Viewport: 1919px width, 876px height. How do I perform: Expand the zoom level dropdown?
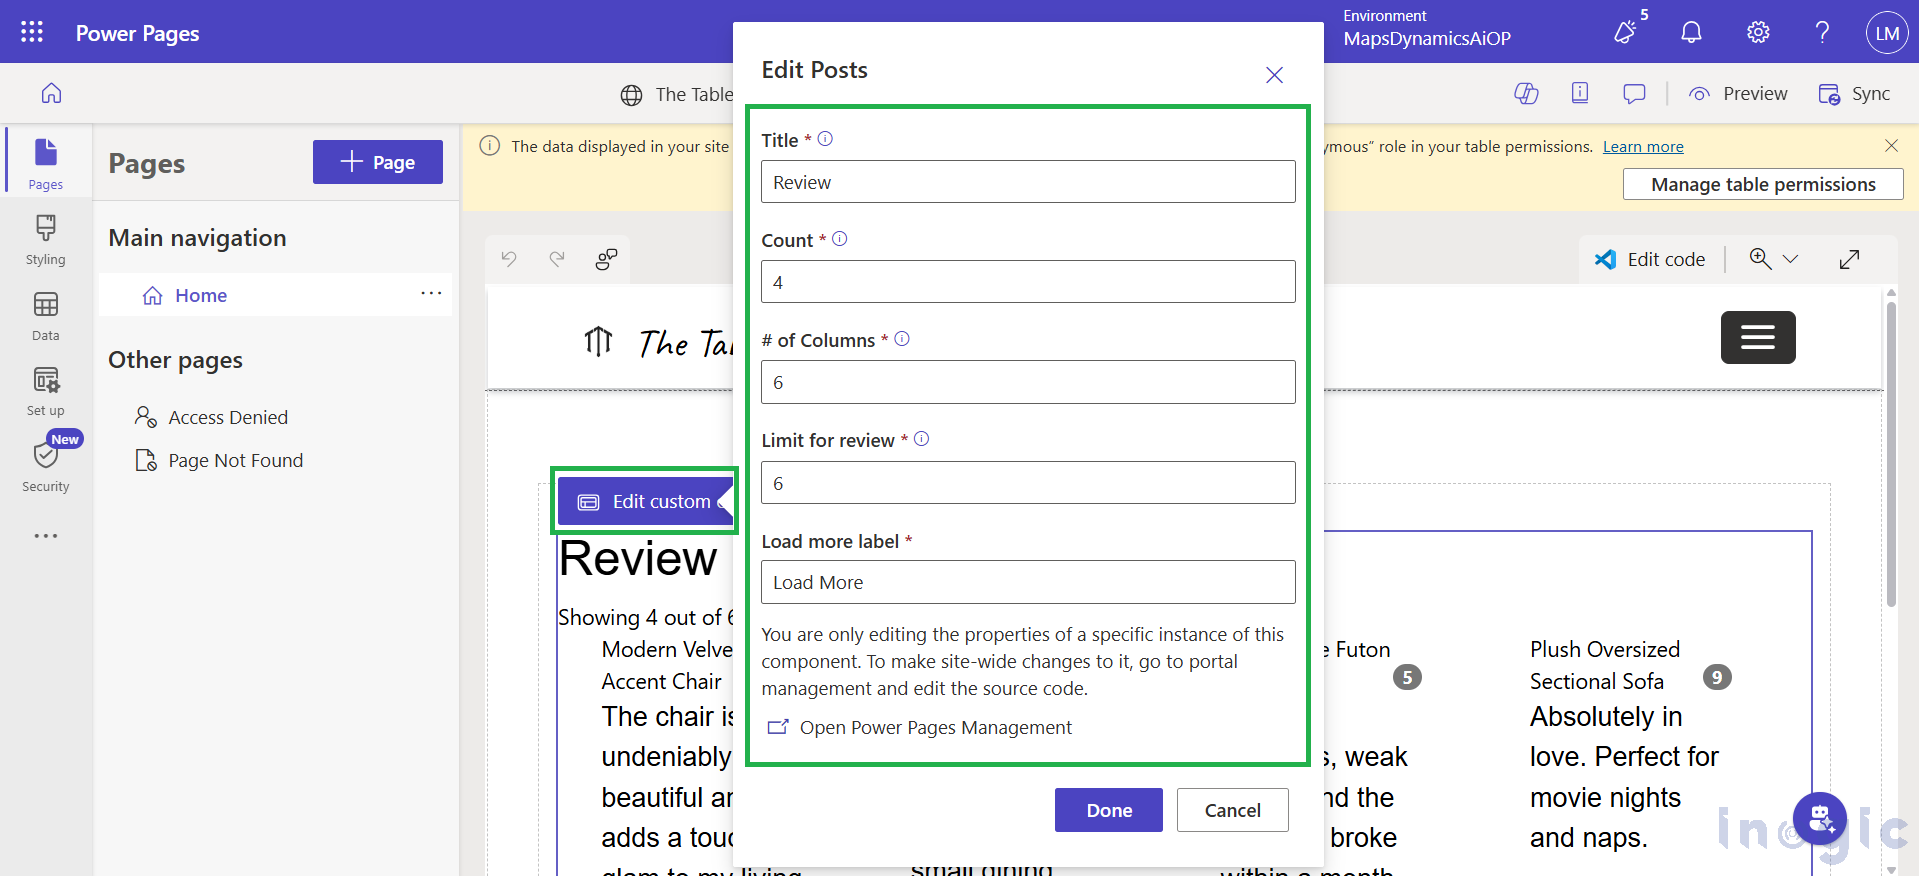1791,260
